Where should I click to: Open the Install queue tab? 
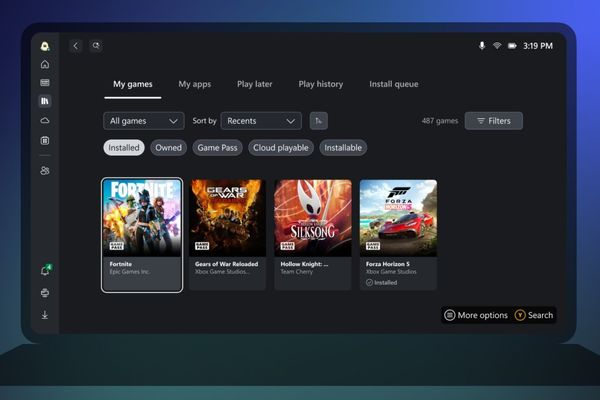click(393, 84)
